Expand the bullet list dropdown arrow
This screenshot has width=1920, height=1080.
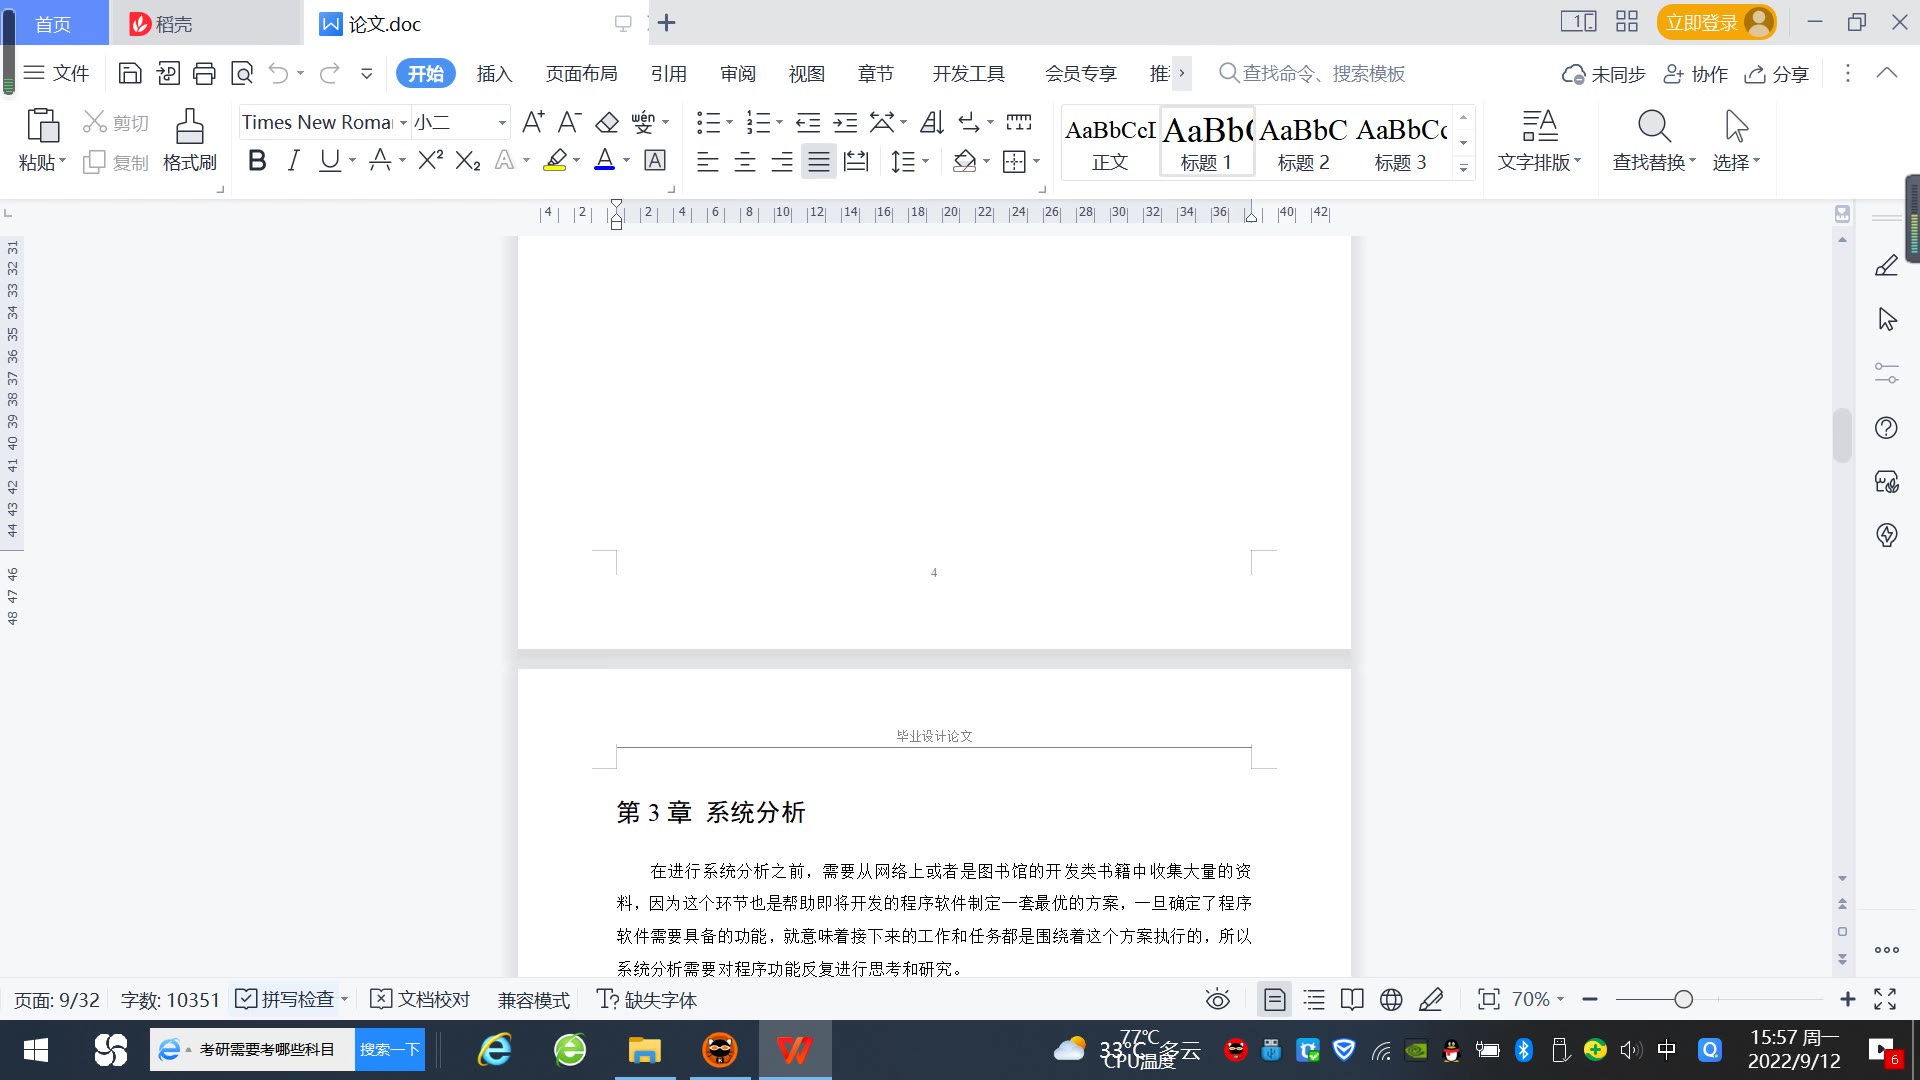pyautogui.click(x=729, y=122)
